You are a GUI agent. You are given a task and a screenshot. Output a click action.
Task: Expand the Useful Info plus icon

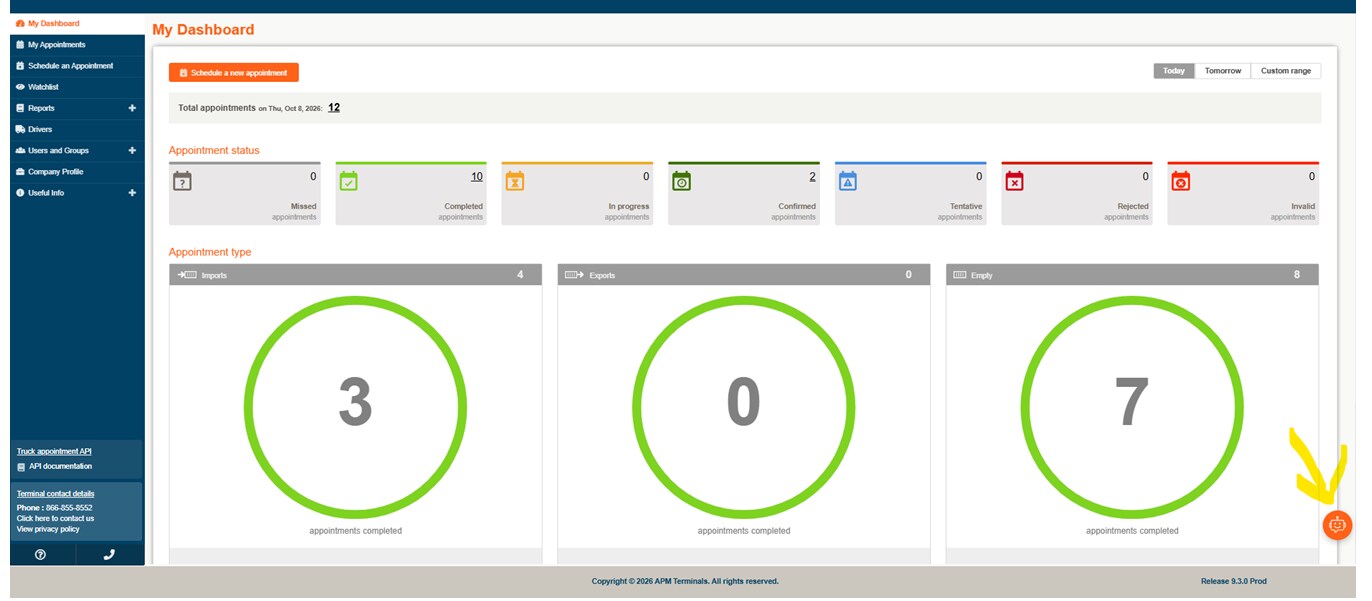click(132, 193)
